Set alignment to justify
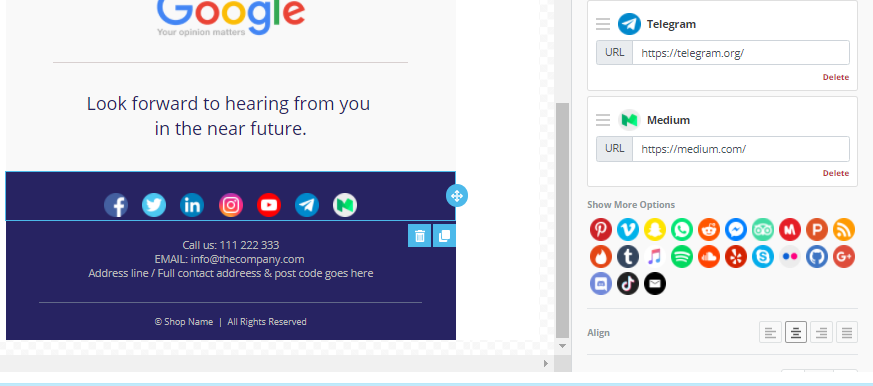The width and height of the screenshot is (873, 386). 846,333
